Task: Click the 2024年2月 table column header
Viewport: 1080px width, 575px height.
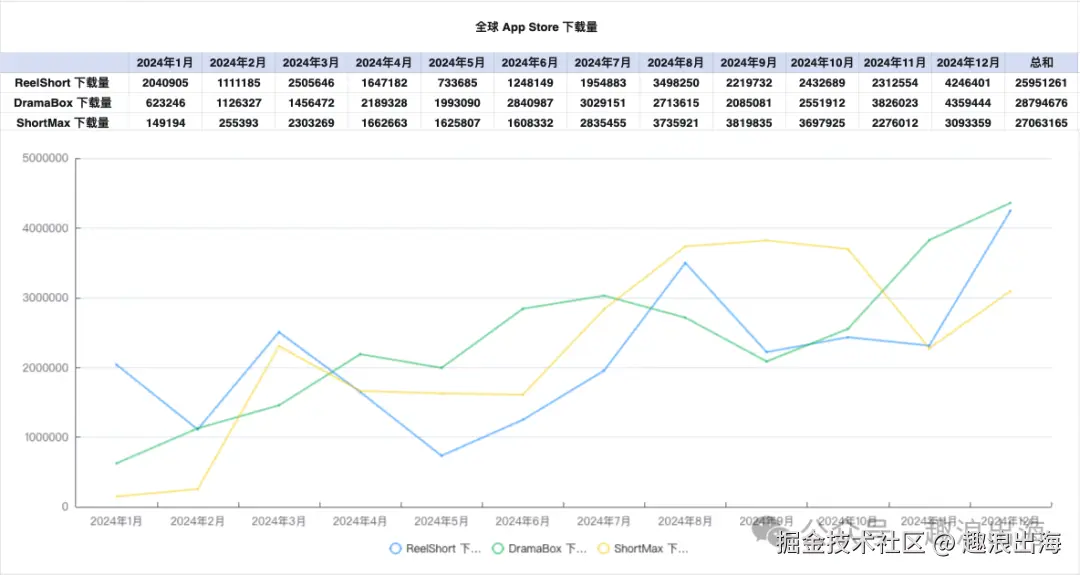Action: [x=238, y=63]
